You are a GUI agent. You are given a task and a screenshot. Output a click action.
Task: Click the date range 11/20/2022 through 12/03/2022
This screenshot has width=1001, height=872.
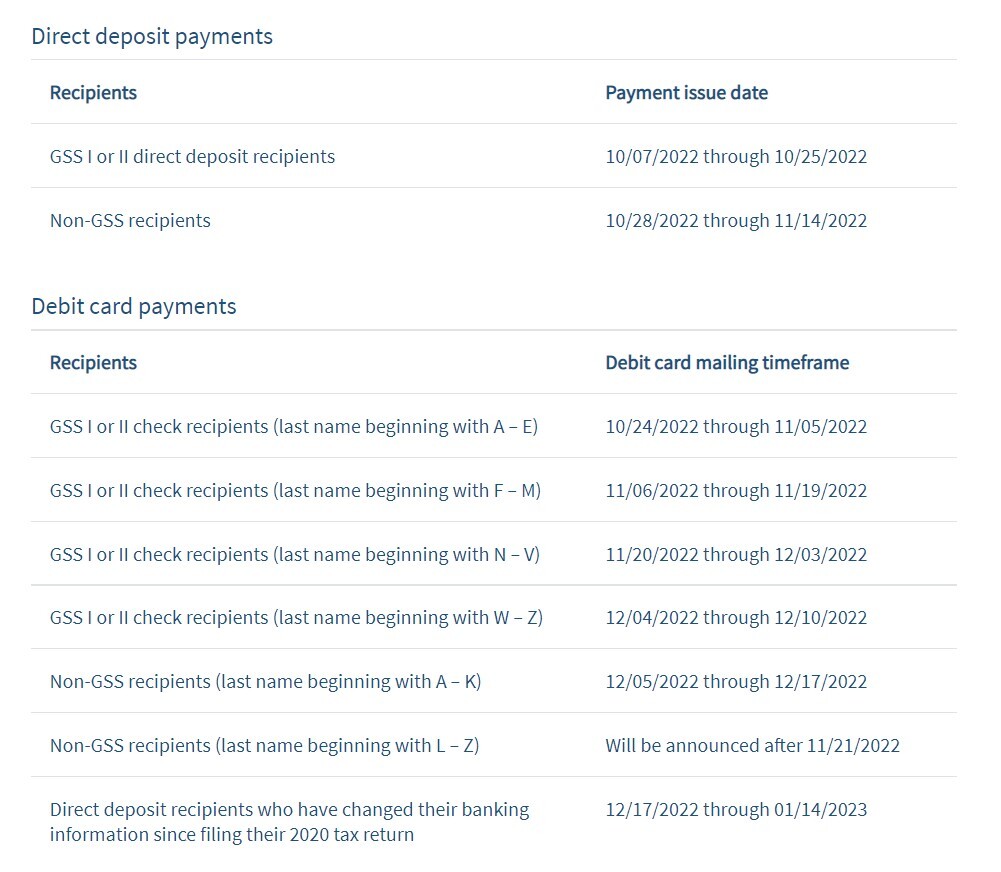pos(736,555)
